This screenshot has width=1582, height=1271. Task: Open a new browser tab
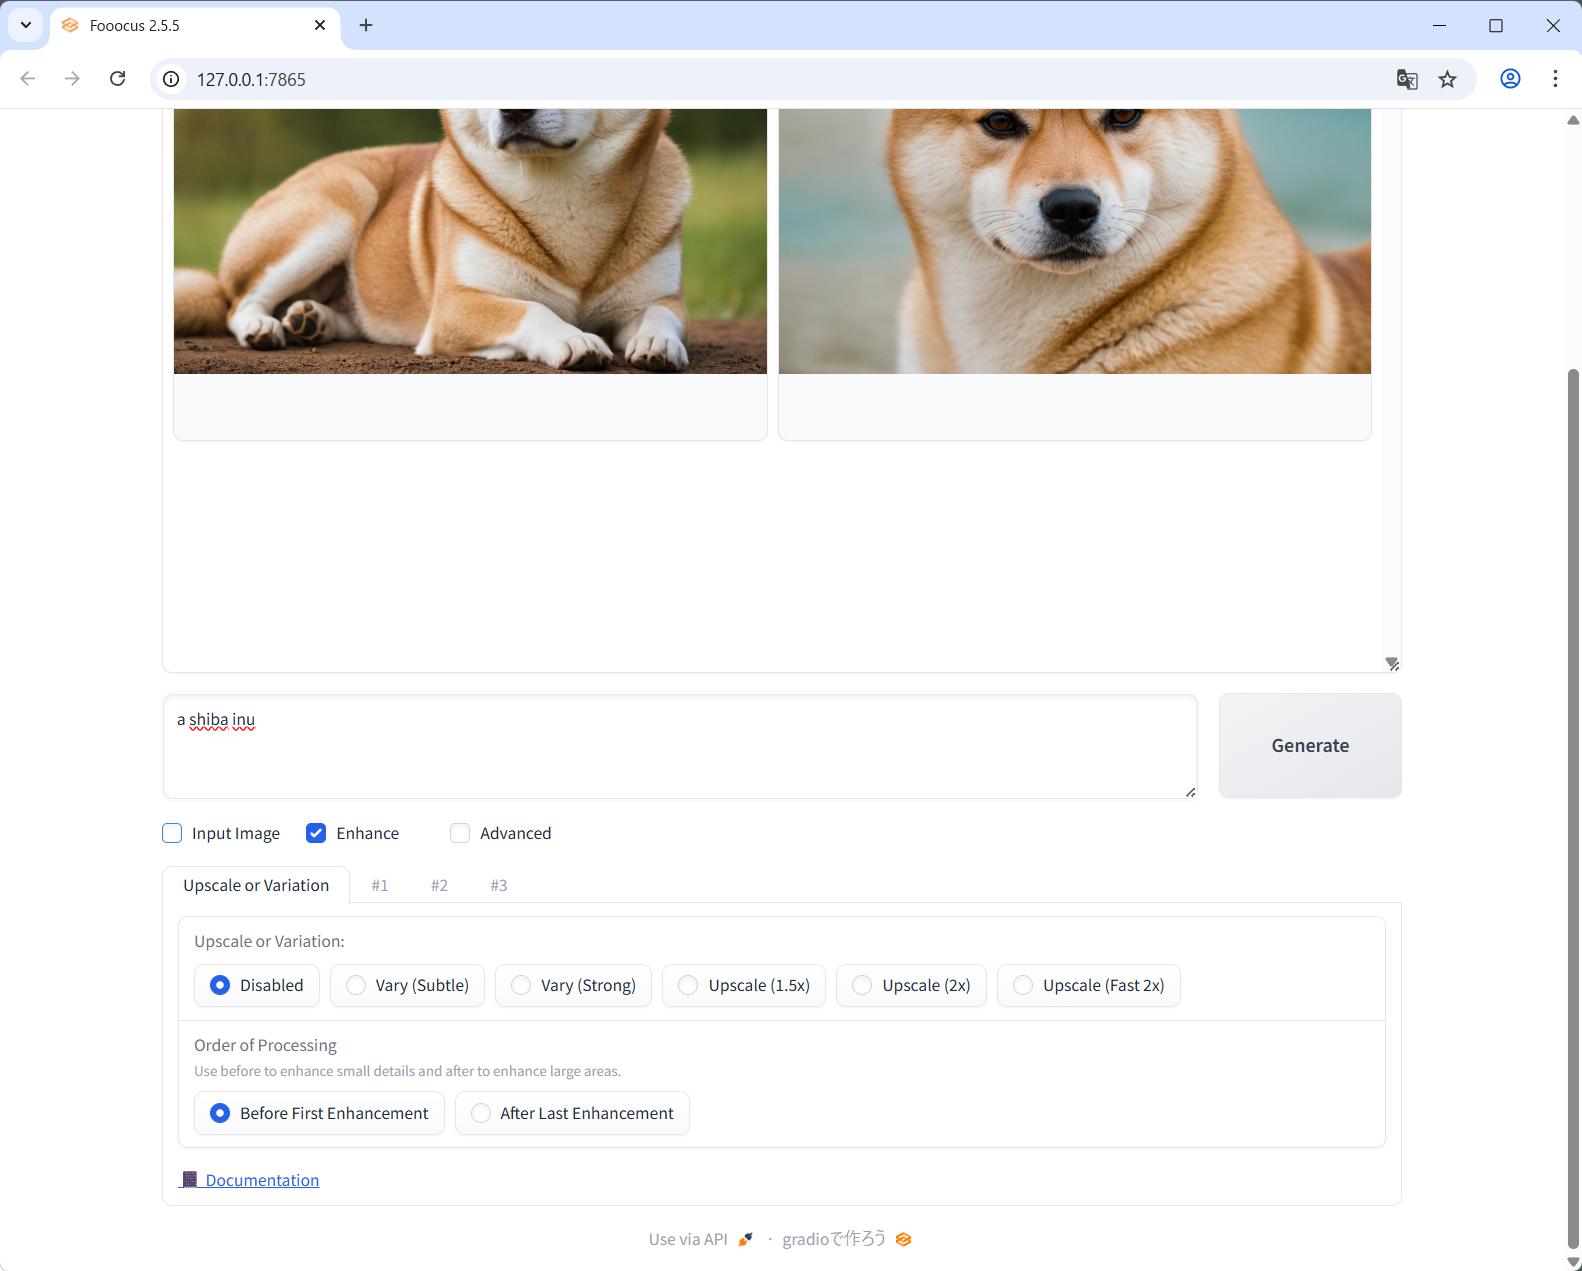tap(366, 25)
